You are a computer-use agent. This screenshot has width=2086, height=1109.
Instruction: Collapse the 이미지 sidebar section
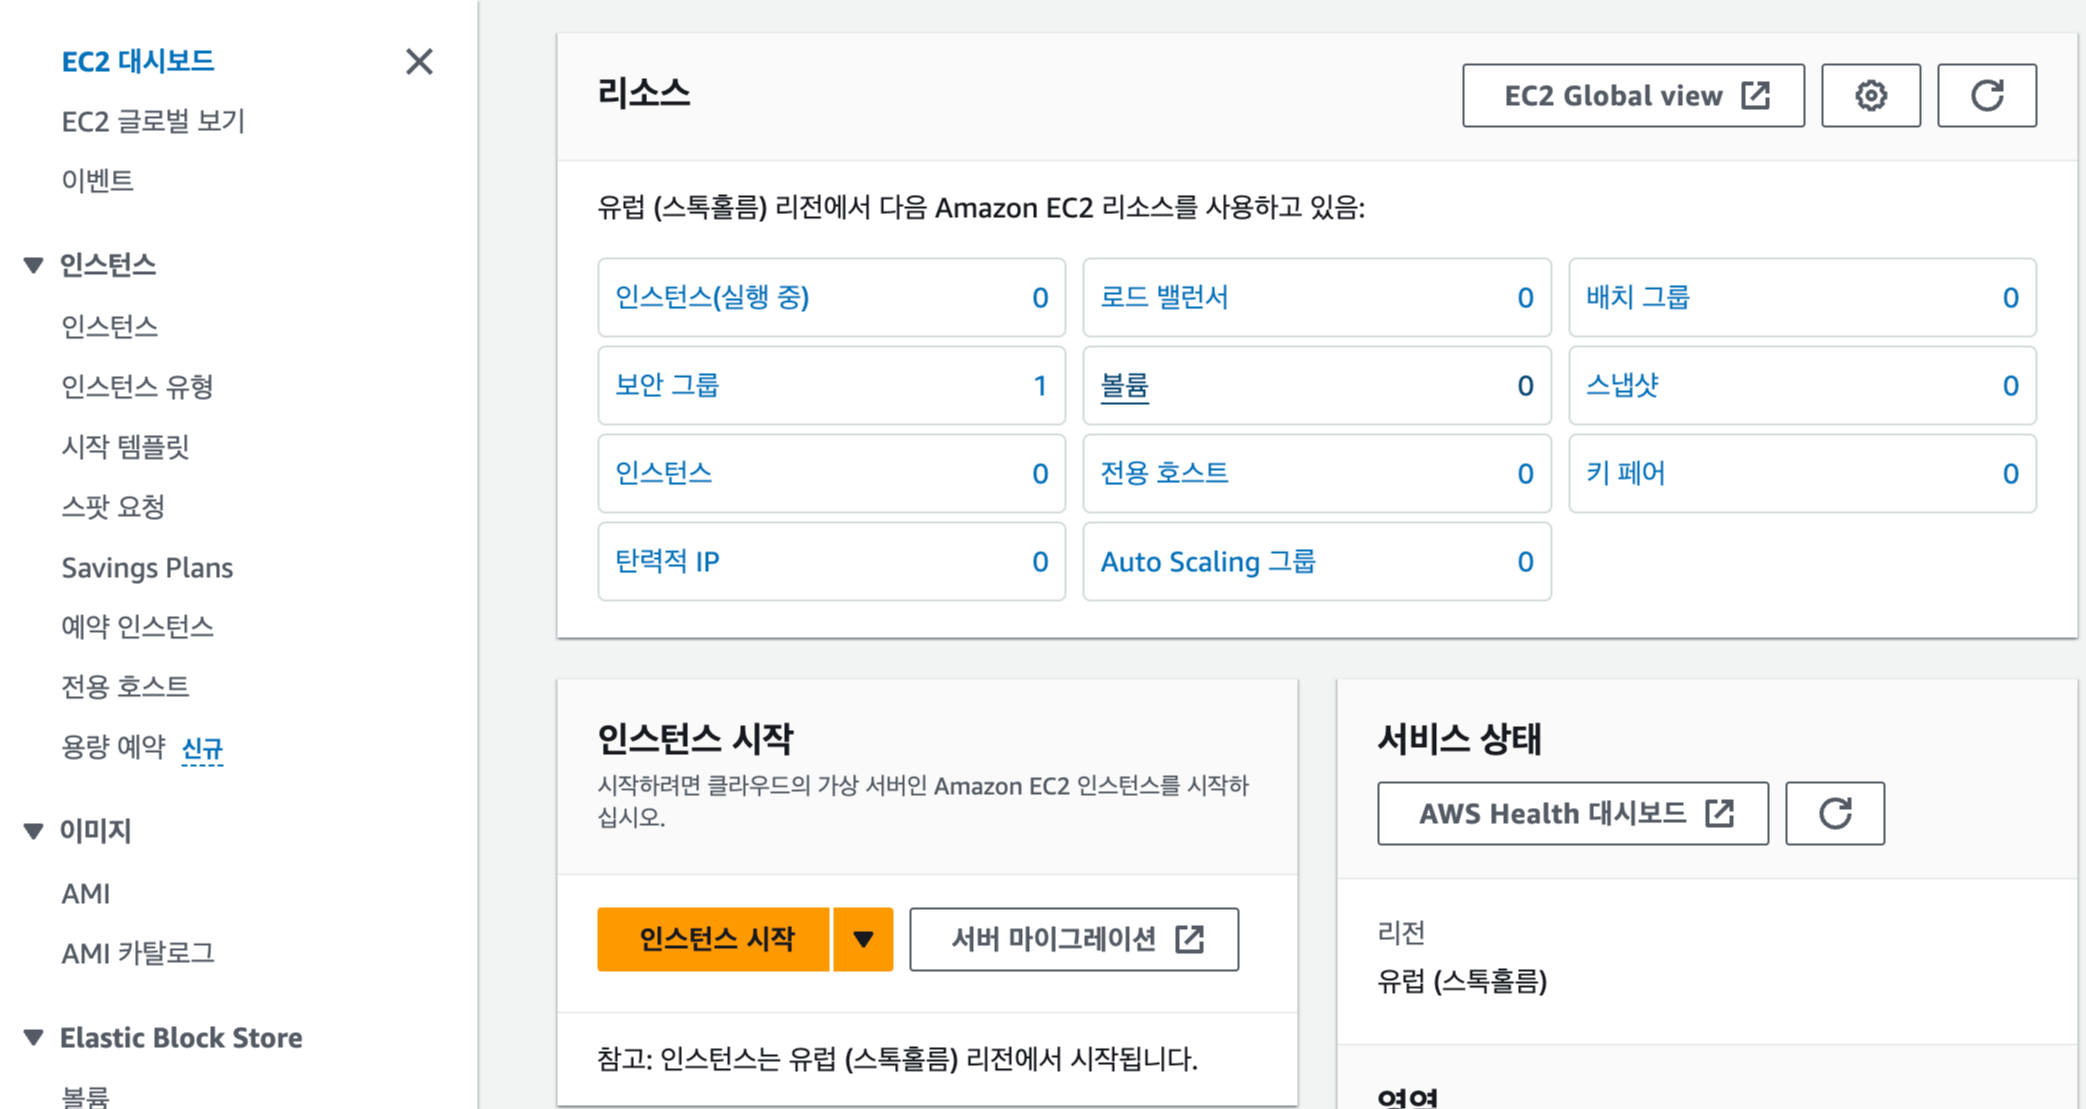tap(34, 831)
